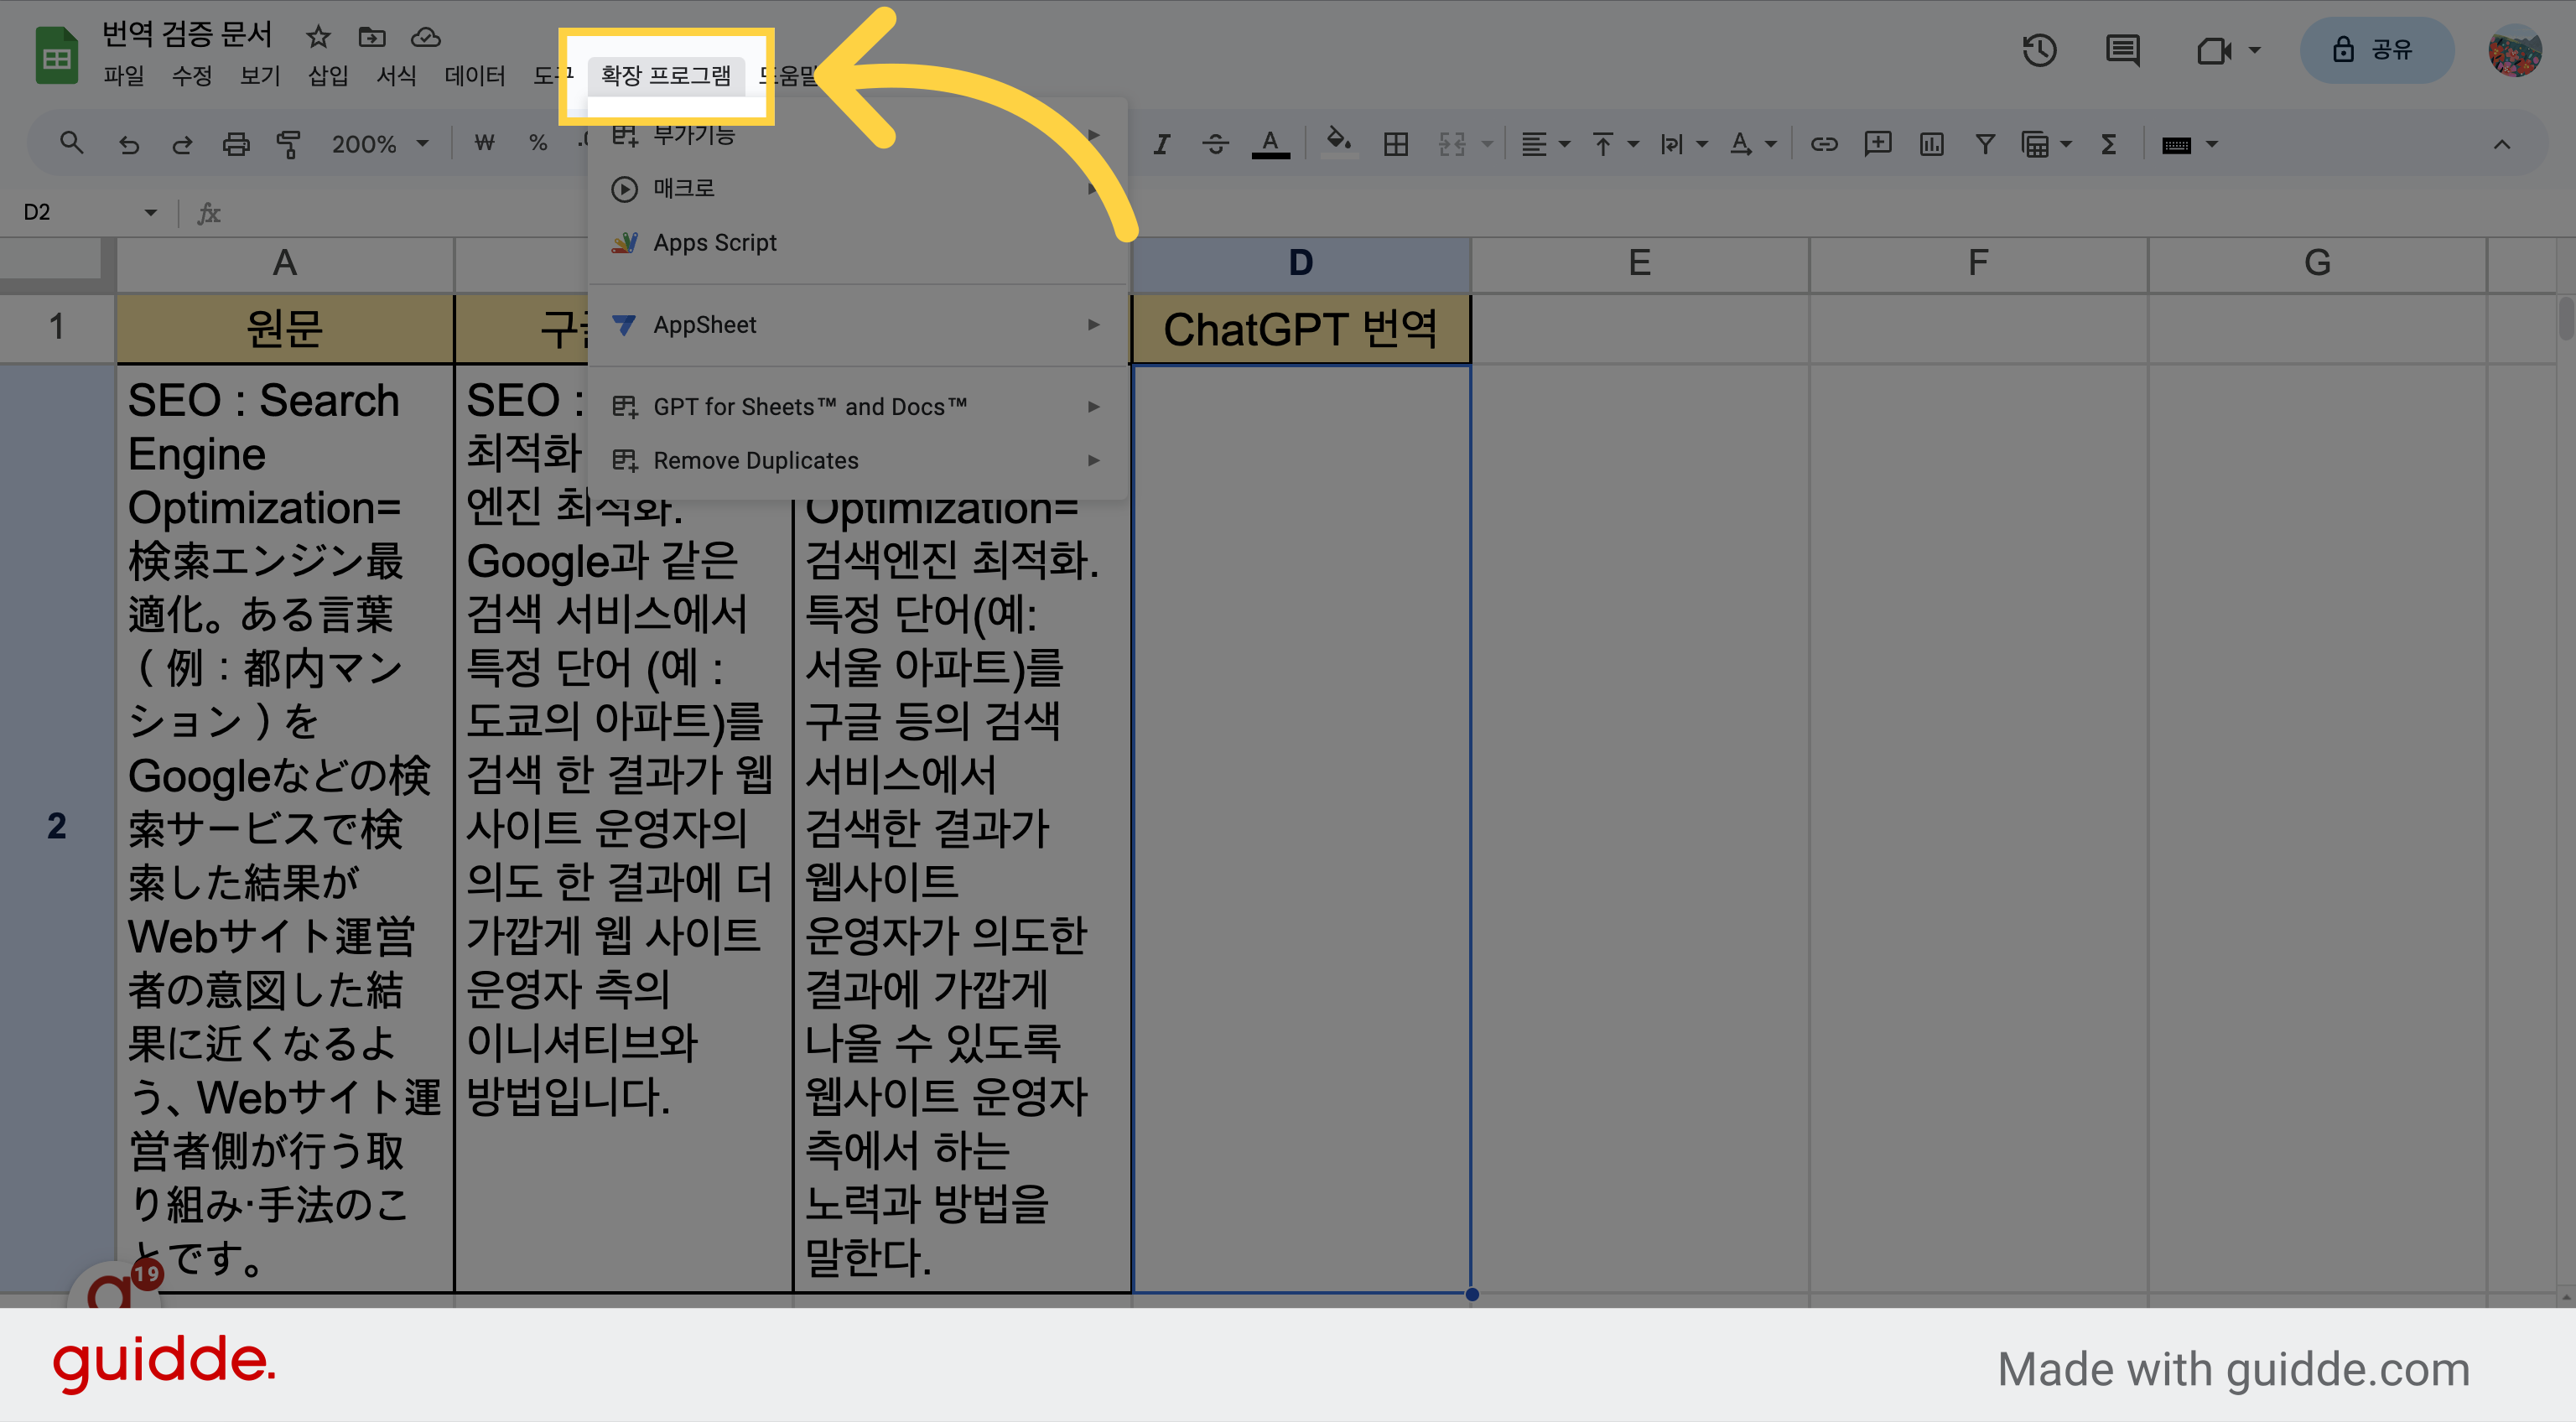Undo the last action
The width and height of the screenshot is (2576, 1422).
click(128, 144)
